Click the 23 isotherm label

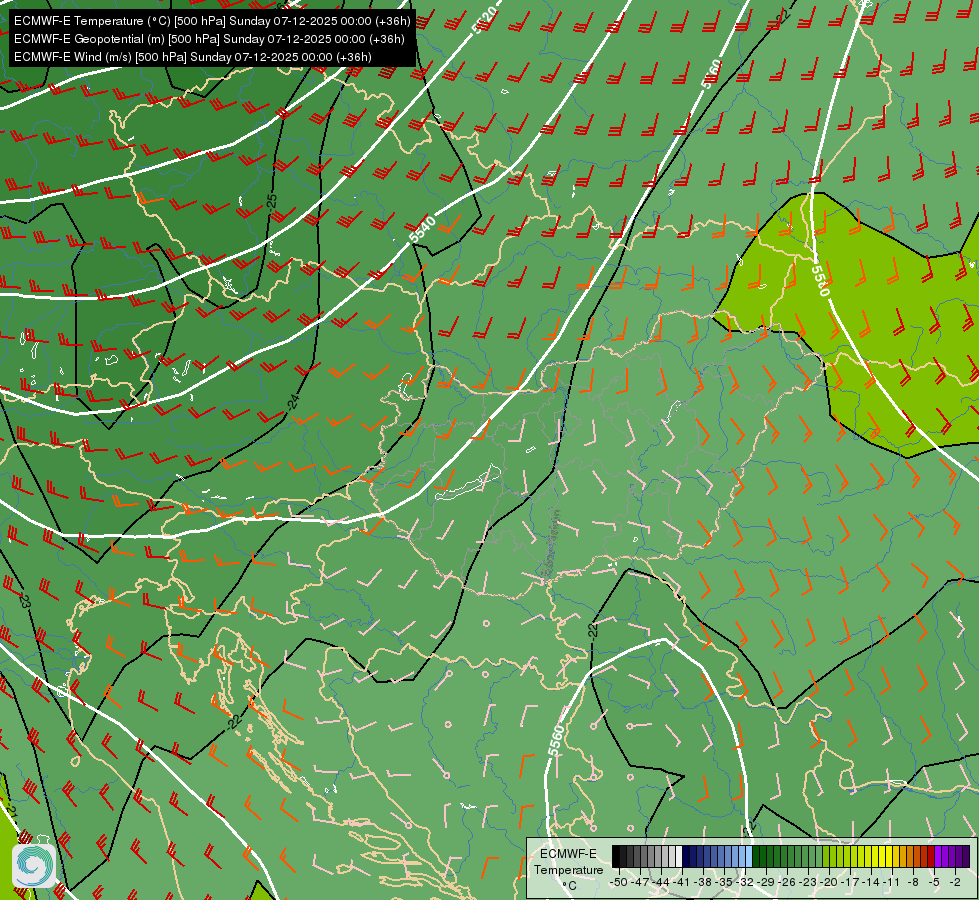coord(25,601)
